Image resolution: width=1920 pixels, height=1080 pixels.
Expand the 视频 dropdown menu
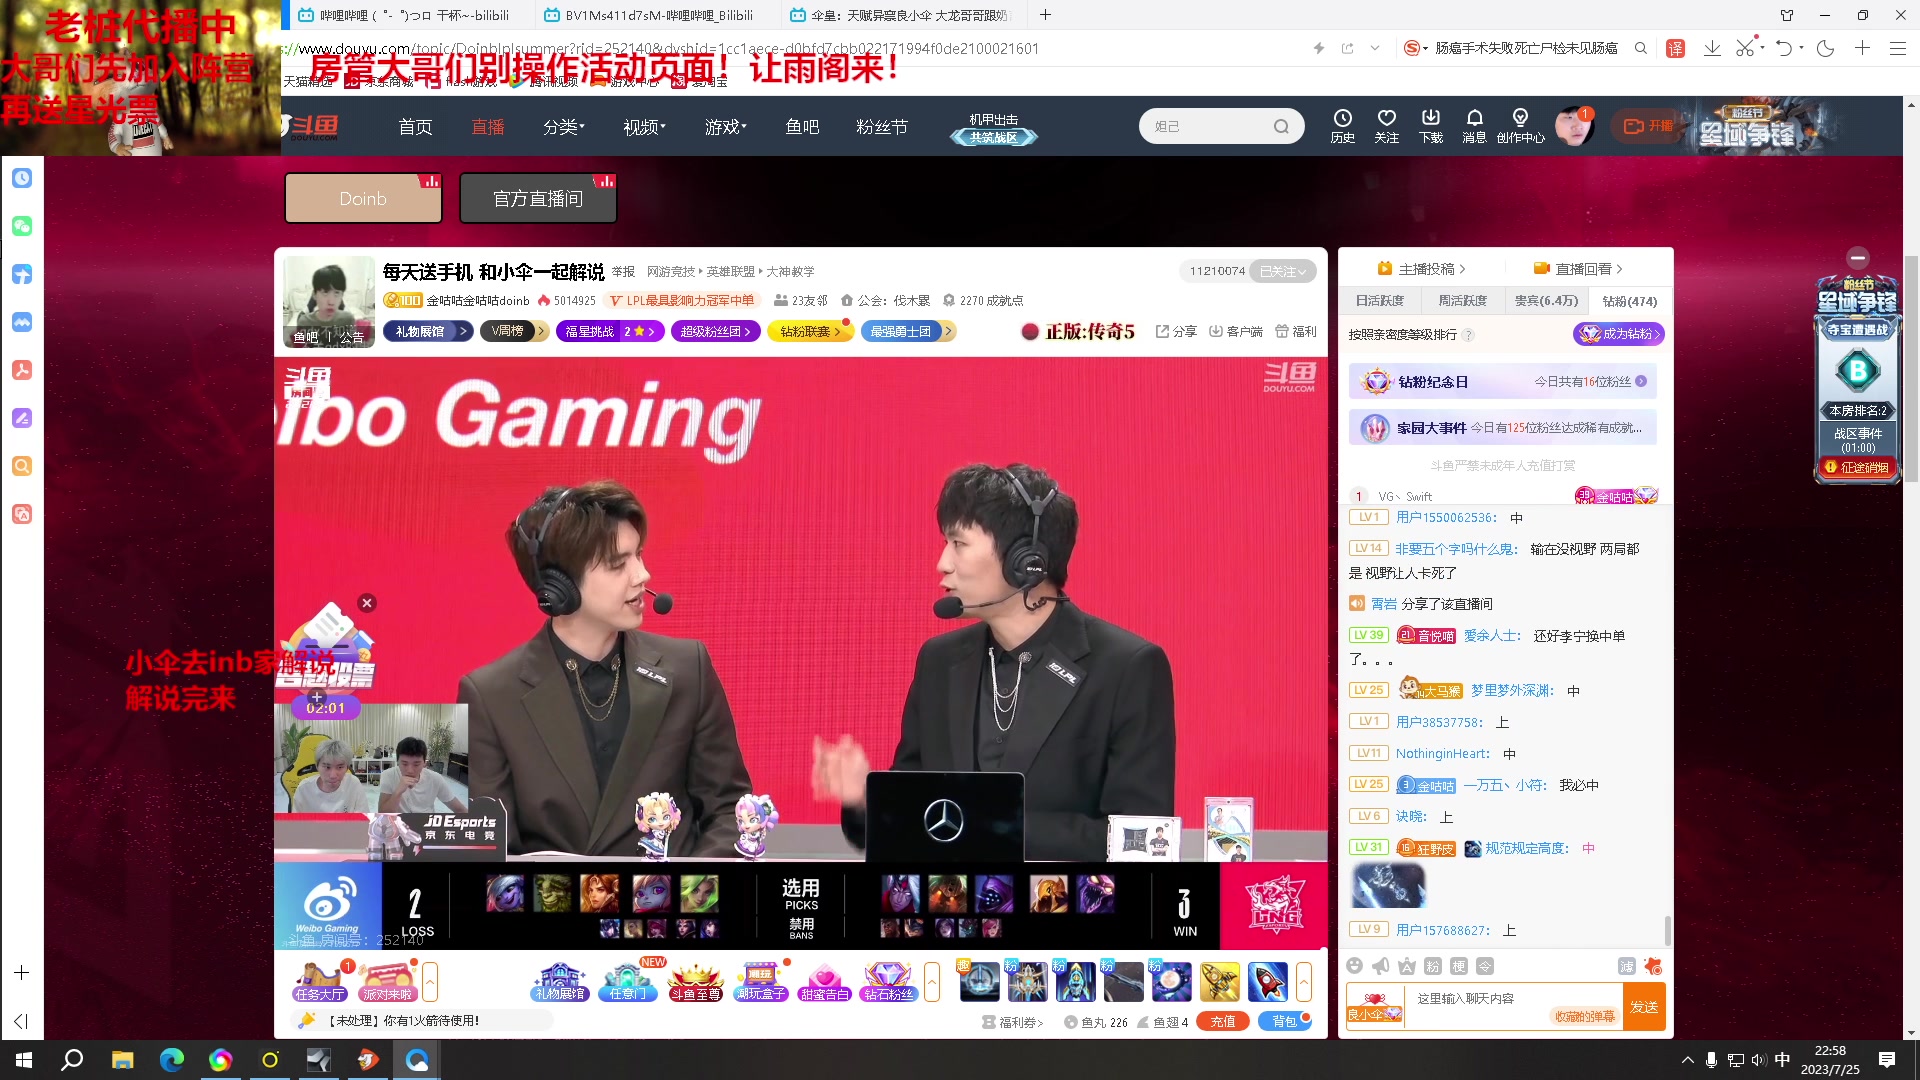pos(644,127)
